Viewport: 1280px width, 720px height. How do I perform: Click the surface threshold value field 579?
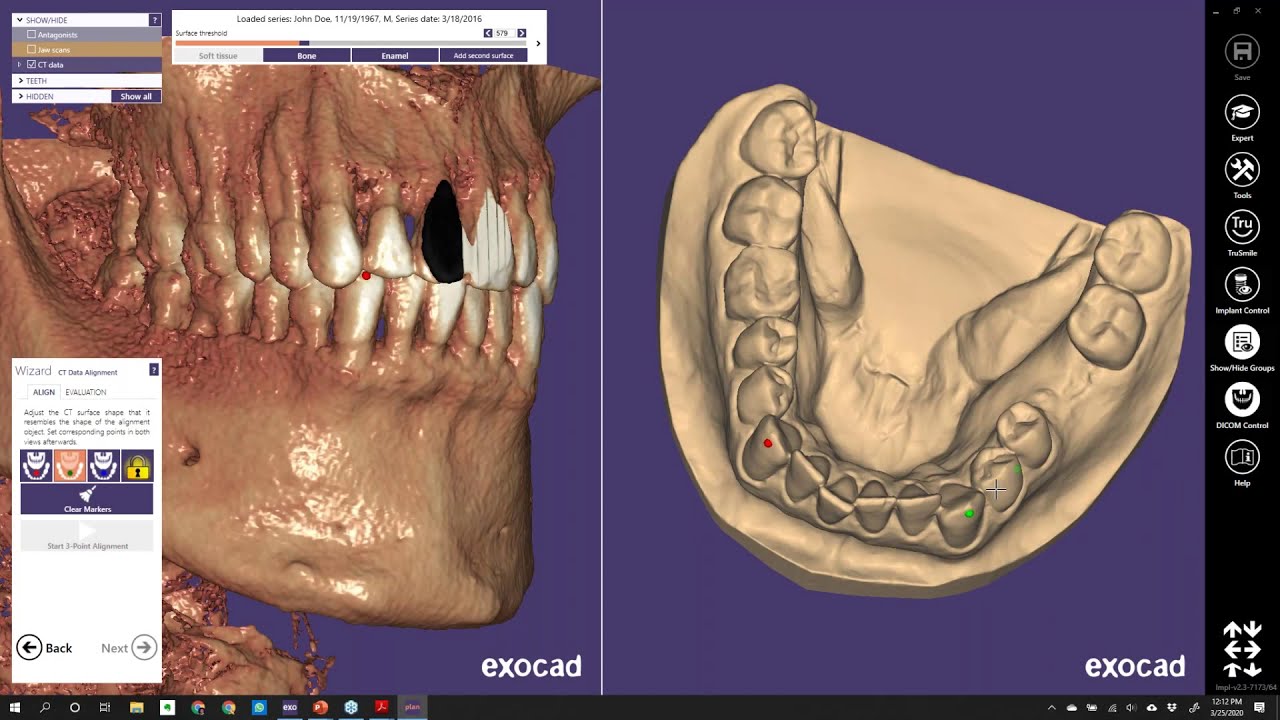(504, 33)
